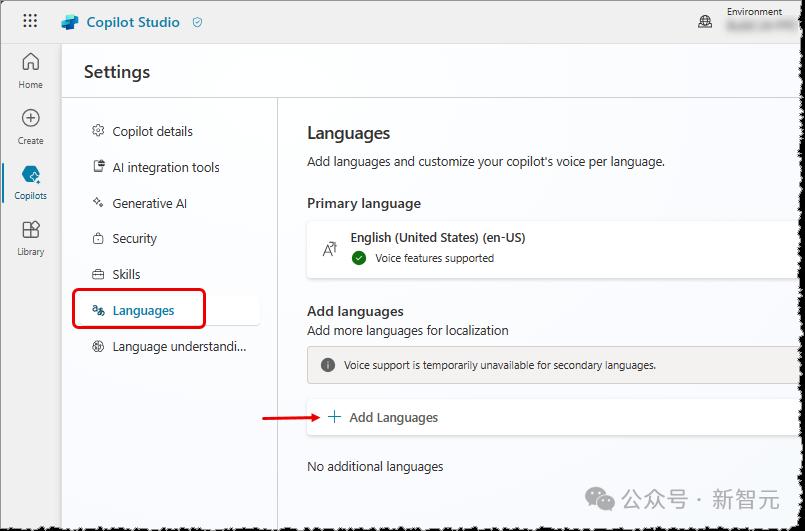Open Library in left rail

(x=31, y=239)
